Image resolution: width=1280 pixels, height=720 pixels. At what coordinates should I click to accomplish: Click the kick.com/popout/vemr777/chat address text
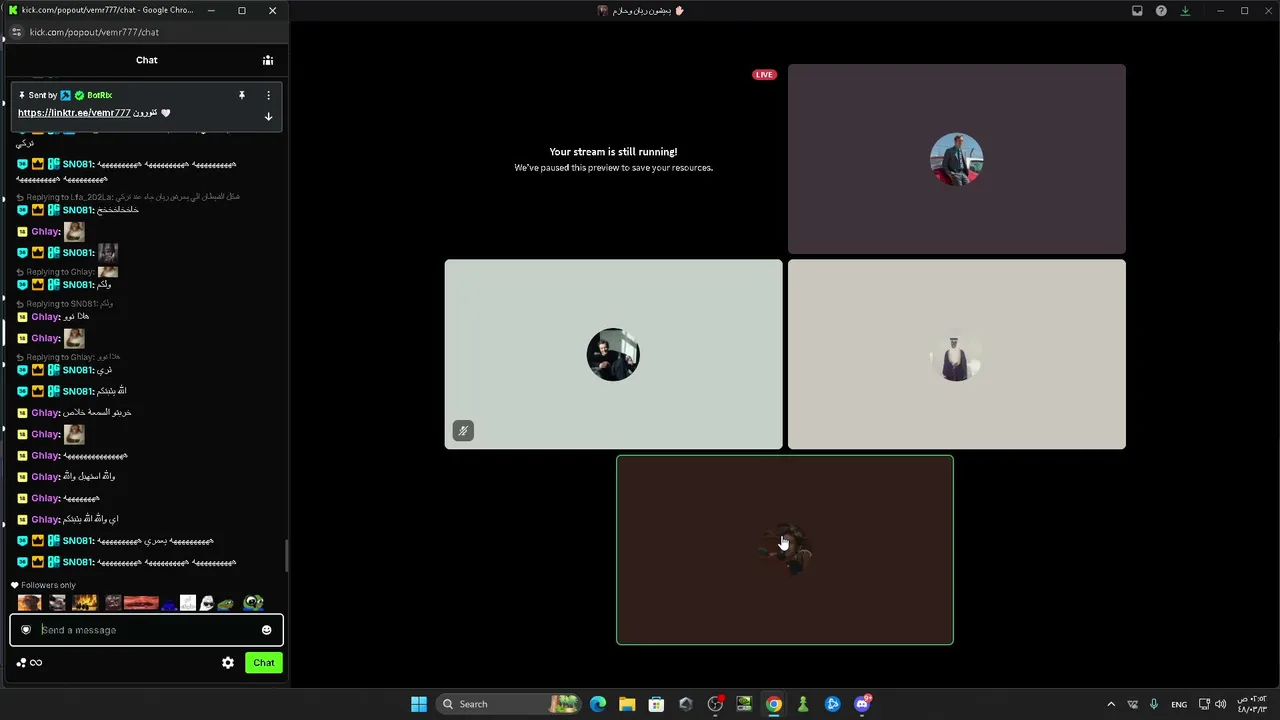[x=94, y=32]
